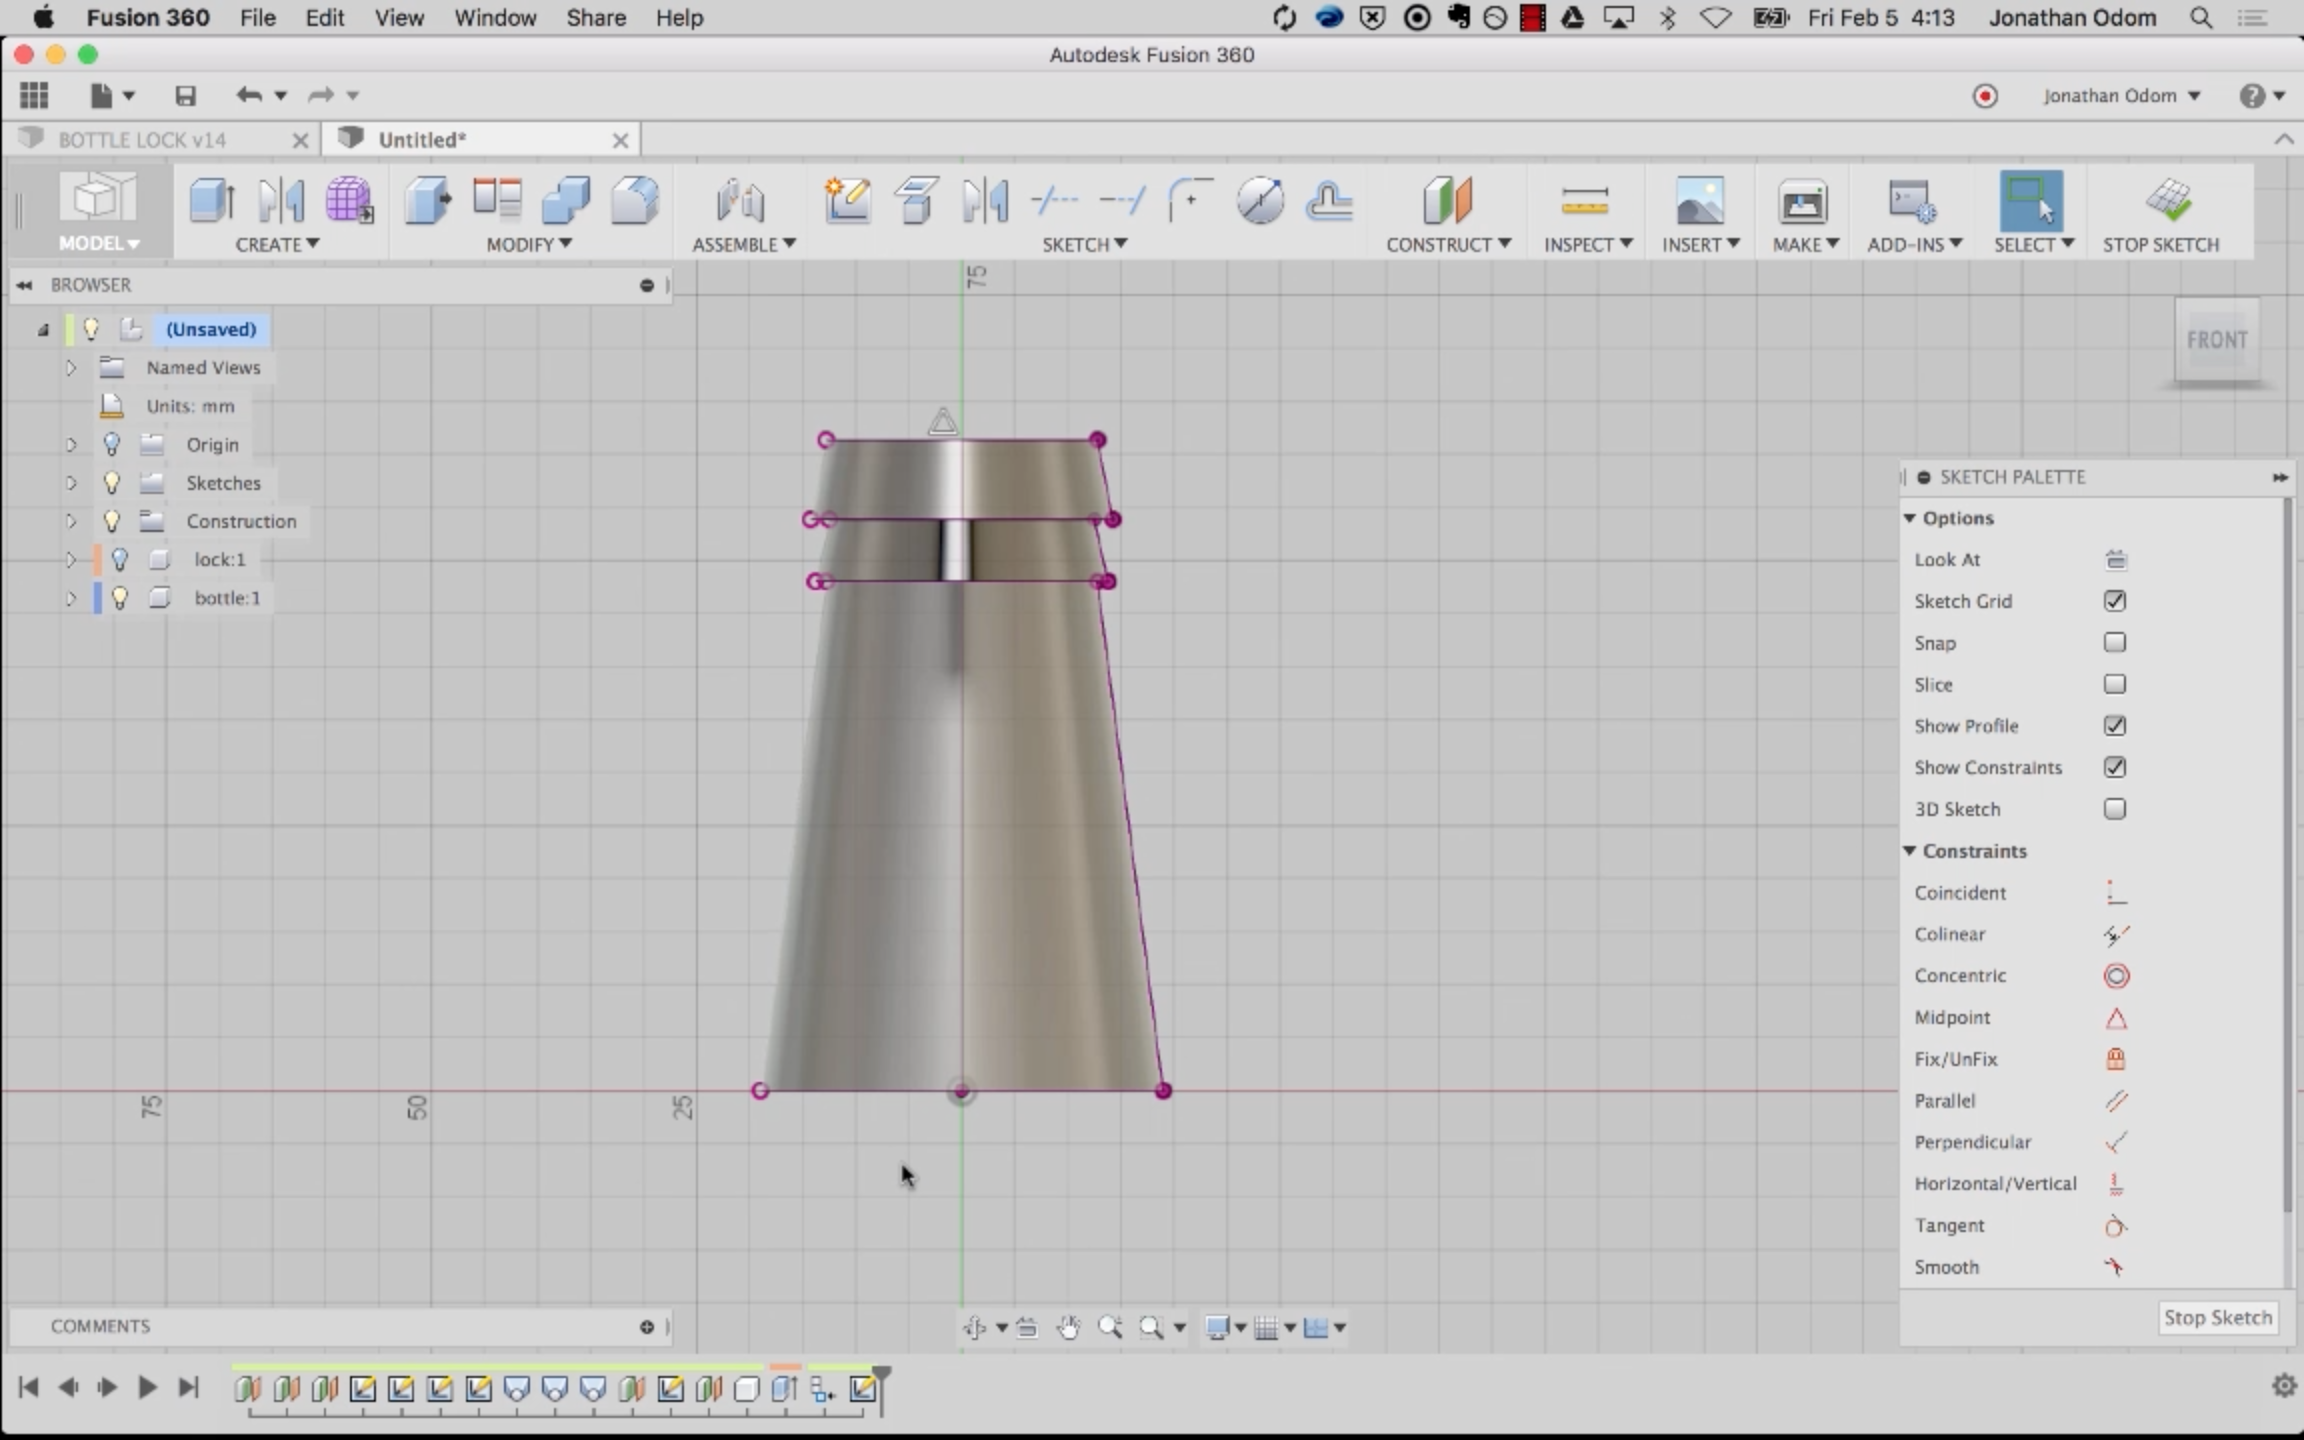Click the Mirror icon in Sketch toolbar
Image resolution: width=2304 pixels, height=1440 pixels.
tap(985, 201)
